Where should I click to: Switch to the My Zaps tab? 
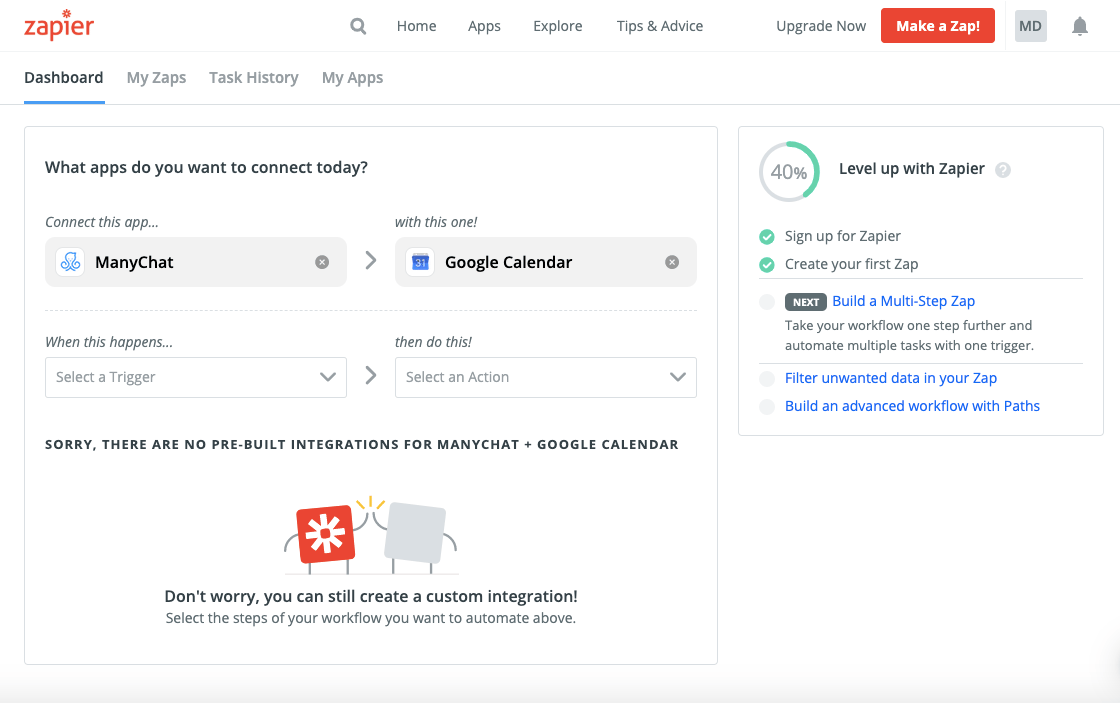156,78
